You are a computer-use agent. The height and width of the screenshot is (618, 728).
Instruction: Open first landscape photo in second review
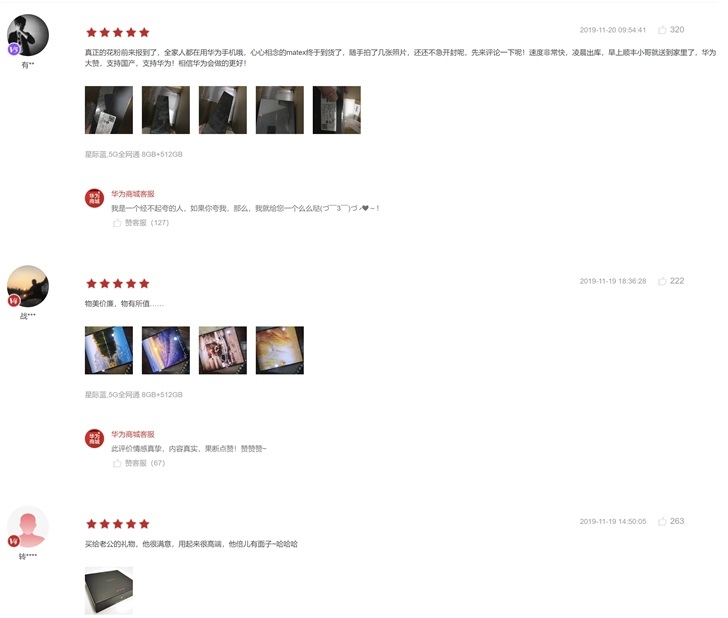coord(109,351)
